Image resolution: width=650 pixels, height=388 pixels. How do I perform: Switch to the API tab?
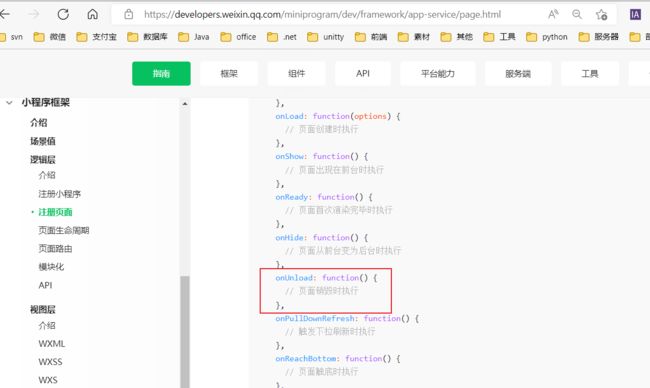click(363, 73)
